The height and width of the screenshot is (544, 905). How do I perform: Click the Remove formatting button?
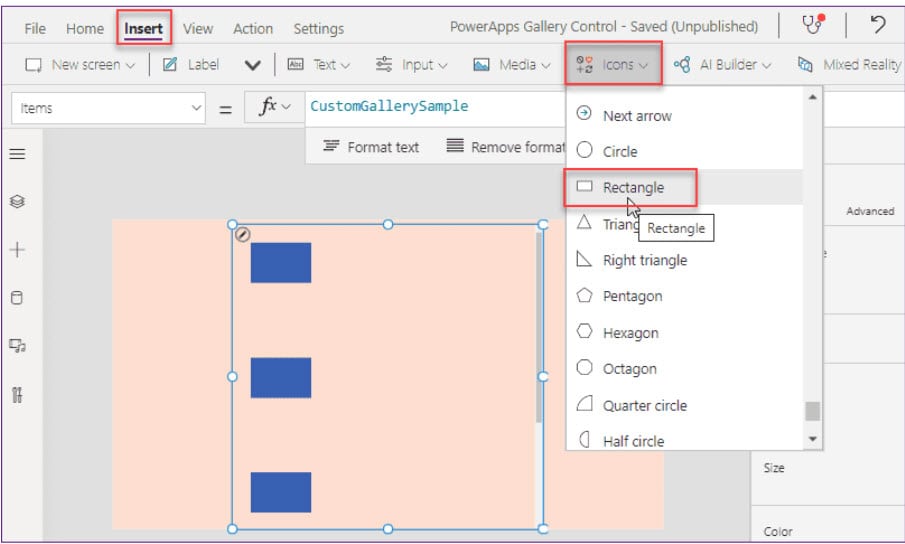point(506,147)
